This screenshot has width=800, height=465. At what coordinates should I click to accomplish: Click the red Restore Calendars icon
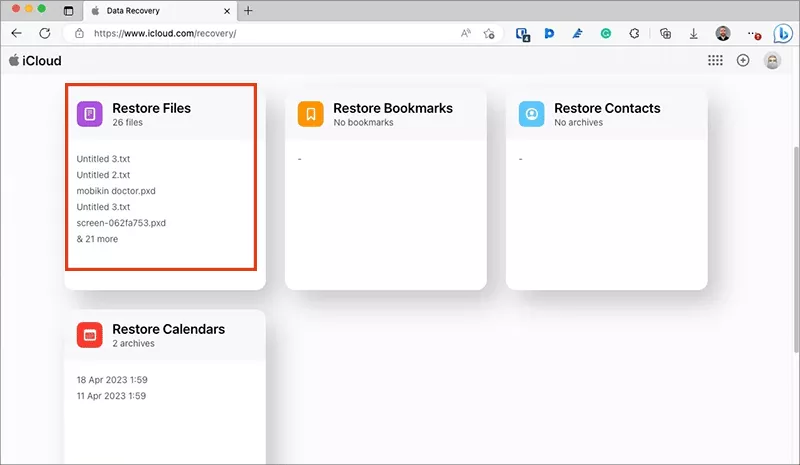click(x=90, y=335)
